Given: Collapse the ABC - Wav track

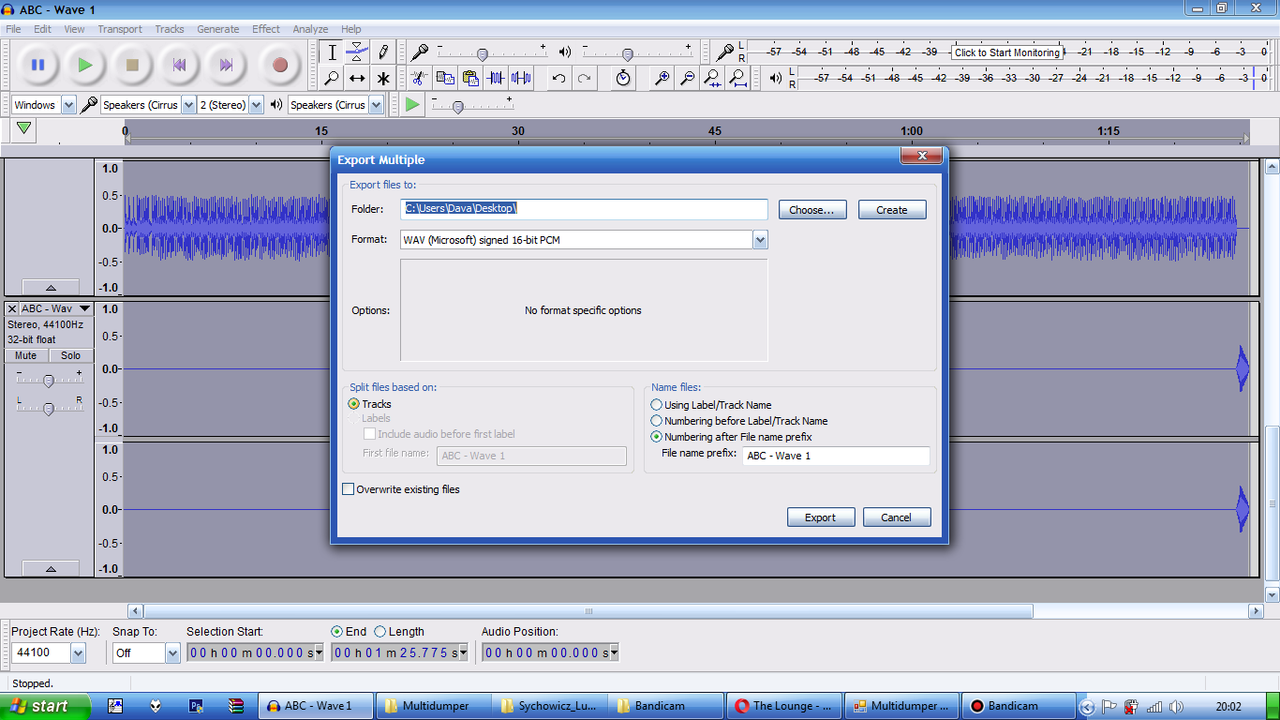Looking at the screenshot, I should click(50, 569).
